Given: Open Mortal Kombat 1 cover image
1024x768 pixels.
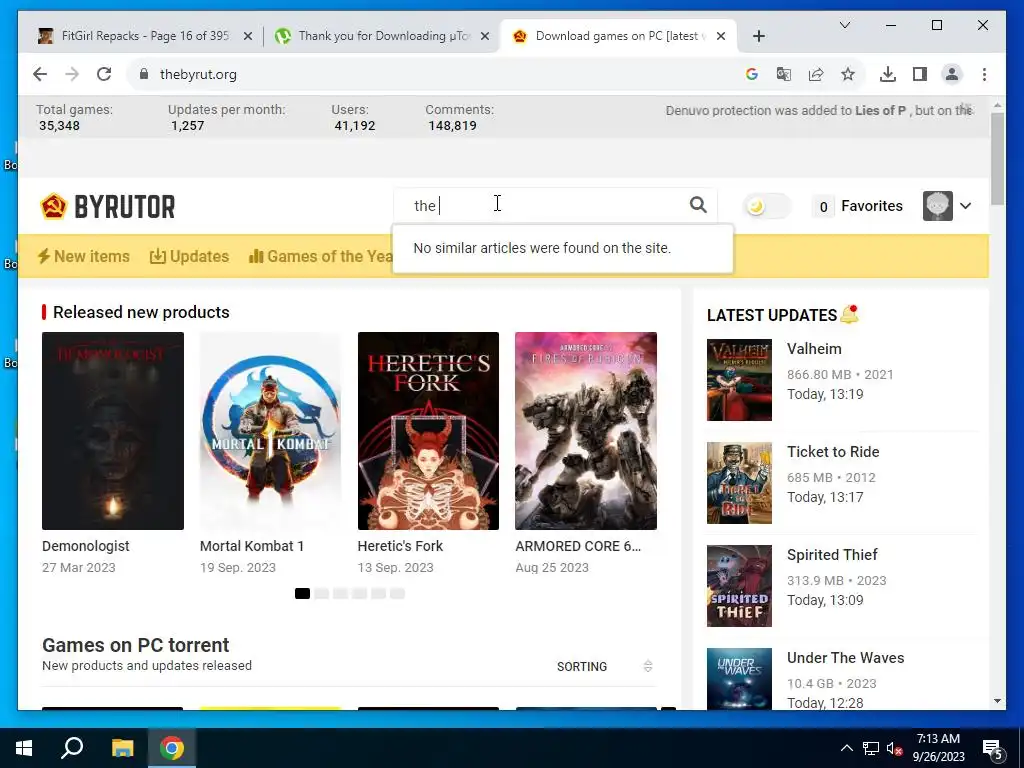Looking at the screenshot, I should coord(270,430).
